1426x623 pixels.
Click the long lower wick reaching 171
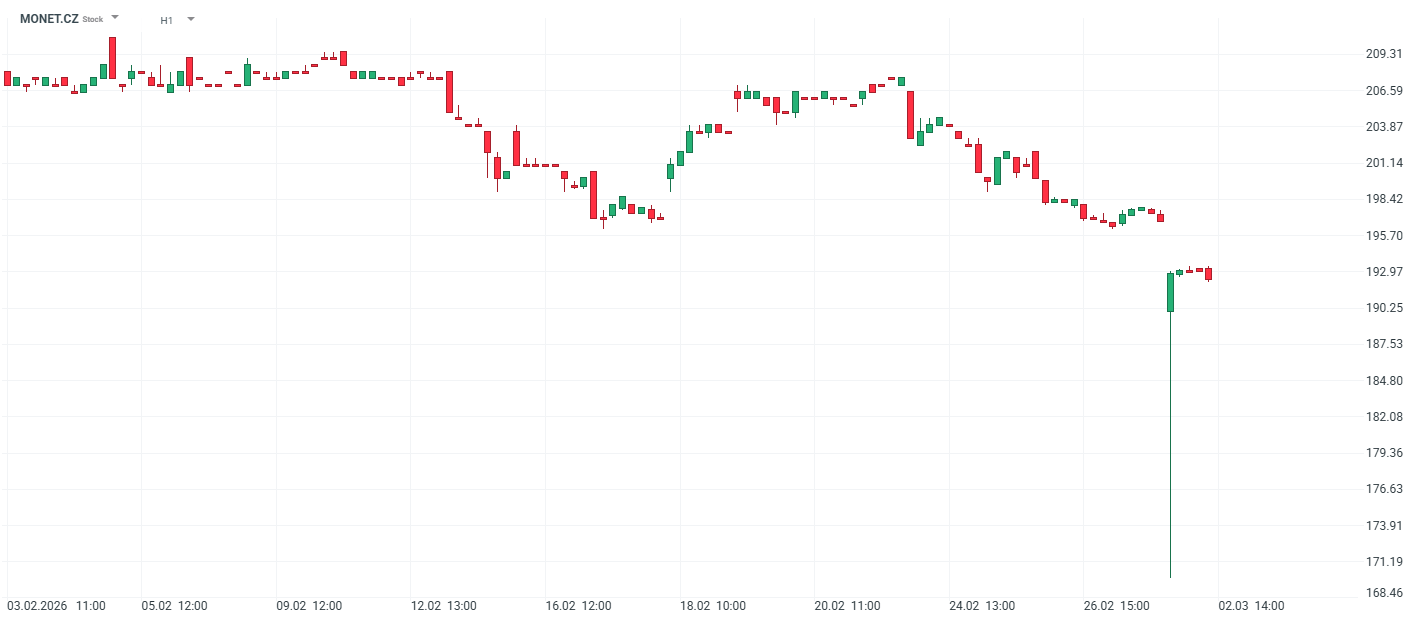(1170, 450)
